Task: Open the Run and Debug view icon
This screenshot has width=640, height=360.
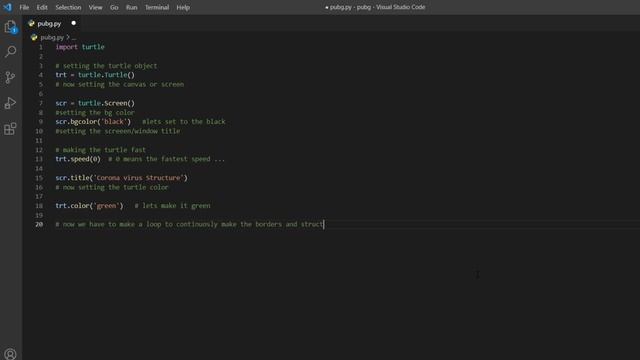Action: (x=10, y=103)
